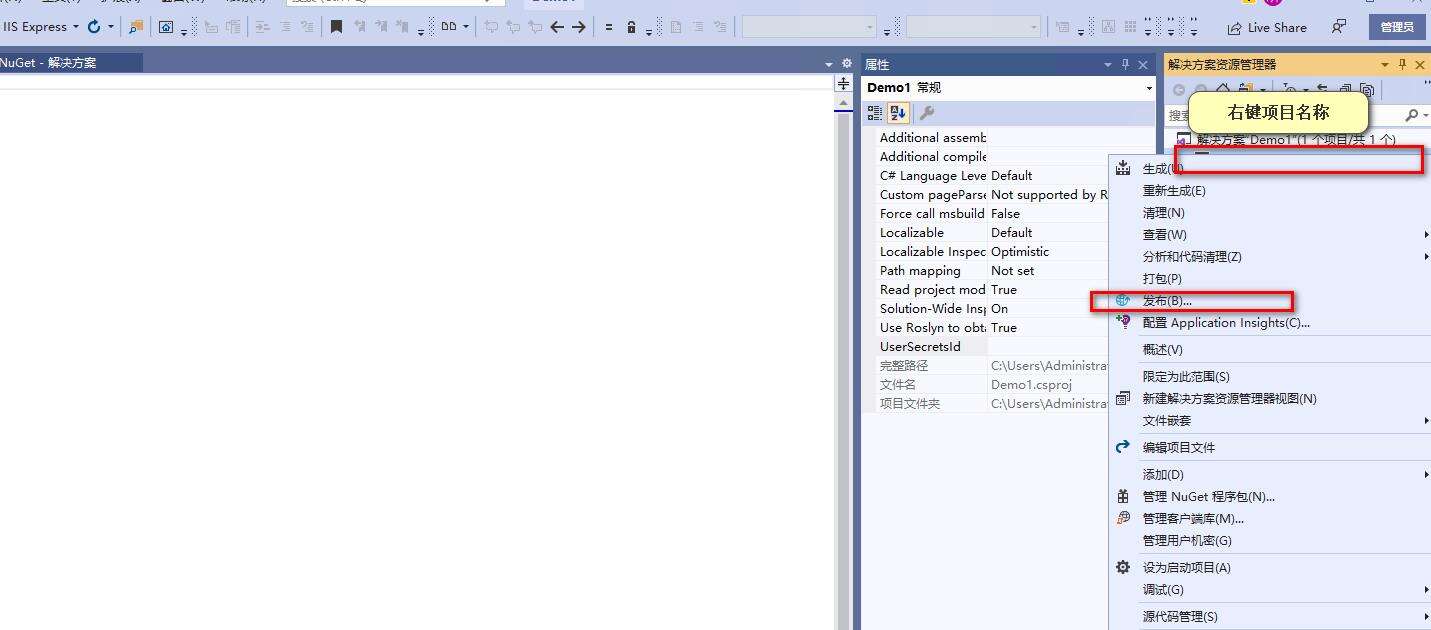Open the IIS Express run target dropdown

click(76, 27)
